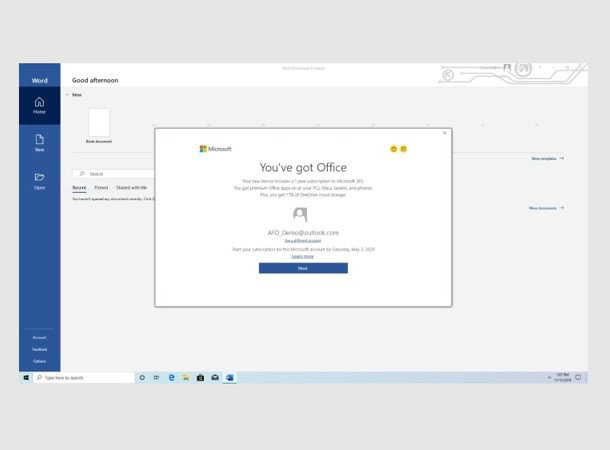The height and width of the screenshot is (450, 610).
Task: Open Account settings in Word sidebar
Action: point(39,337)
